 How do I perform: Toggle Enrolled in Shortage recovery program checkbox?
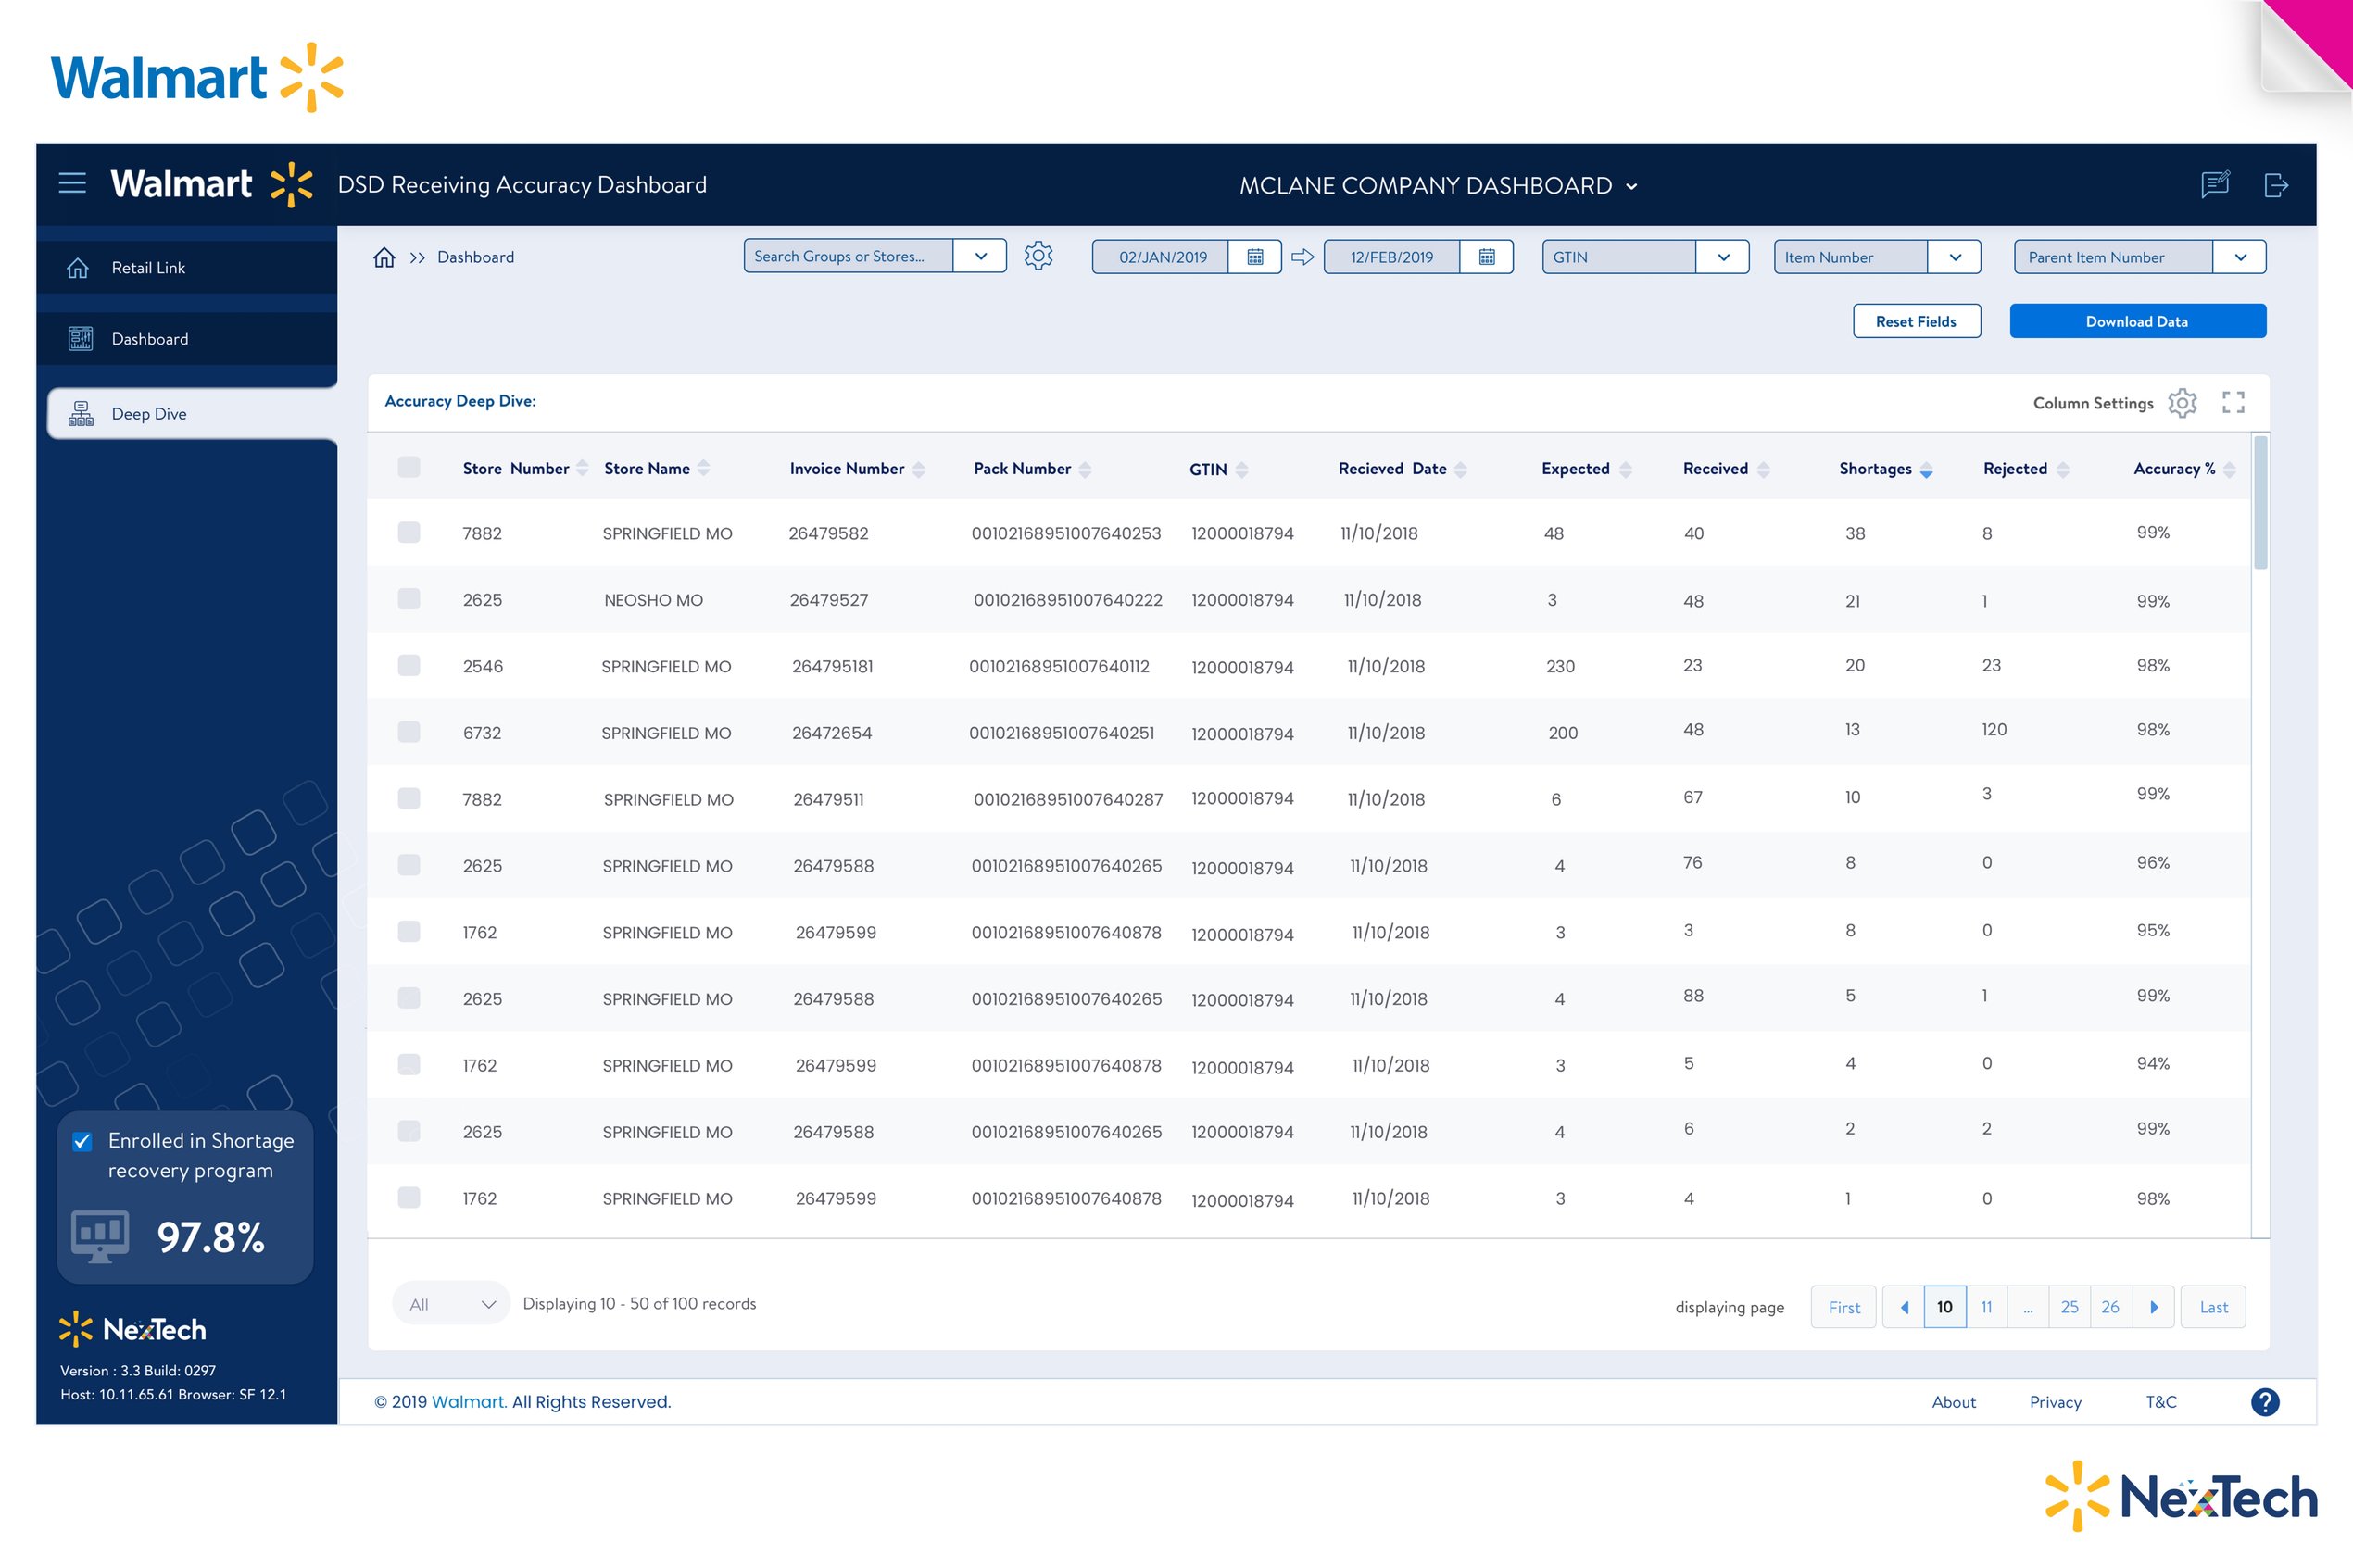[83, 1141]
